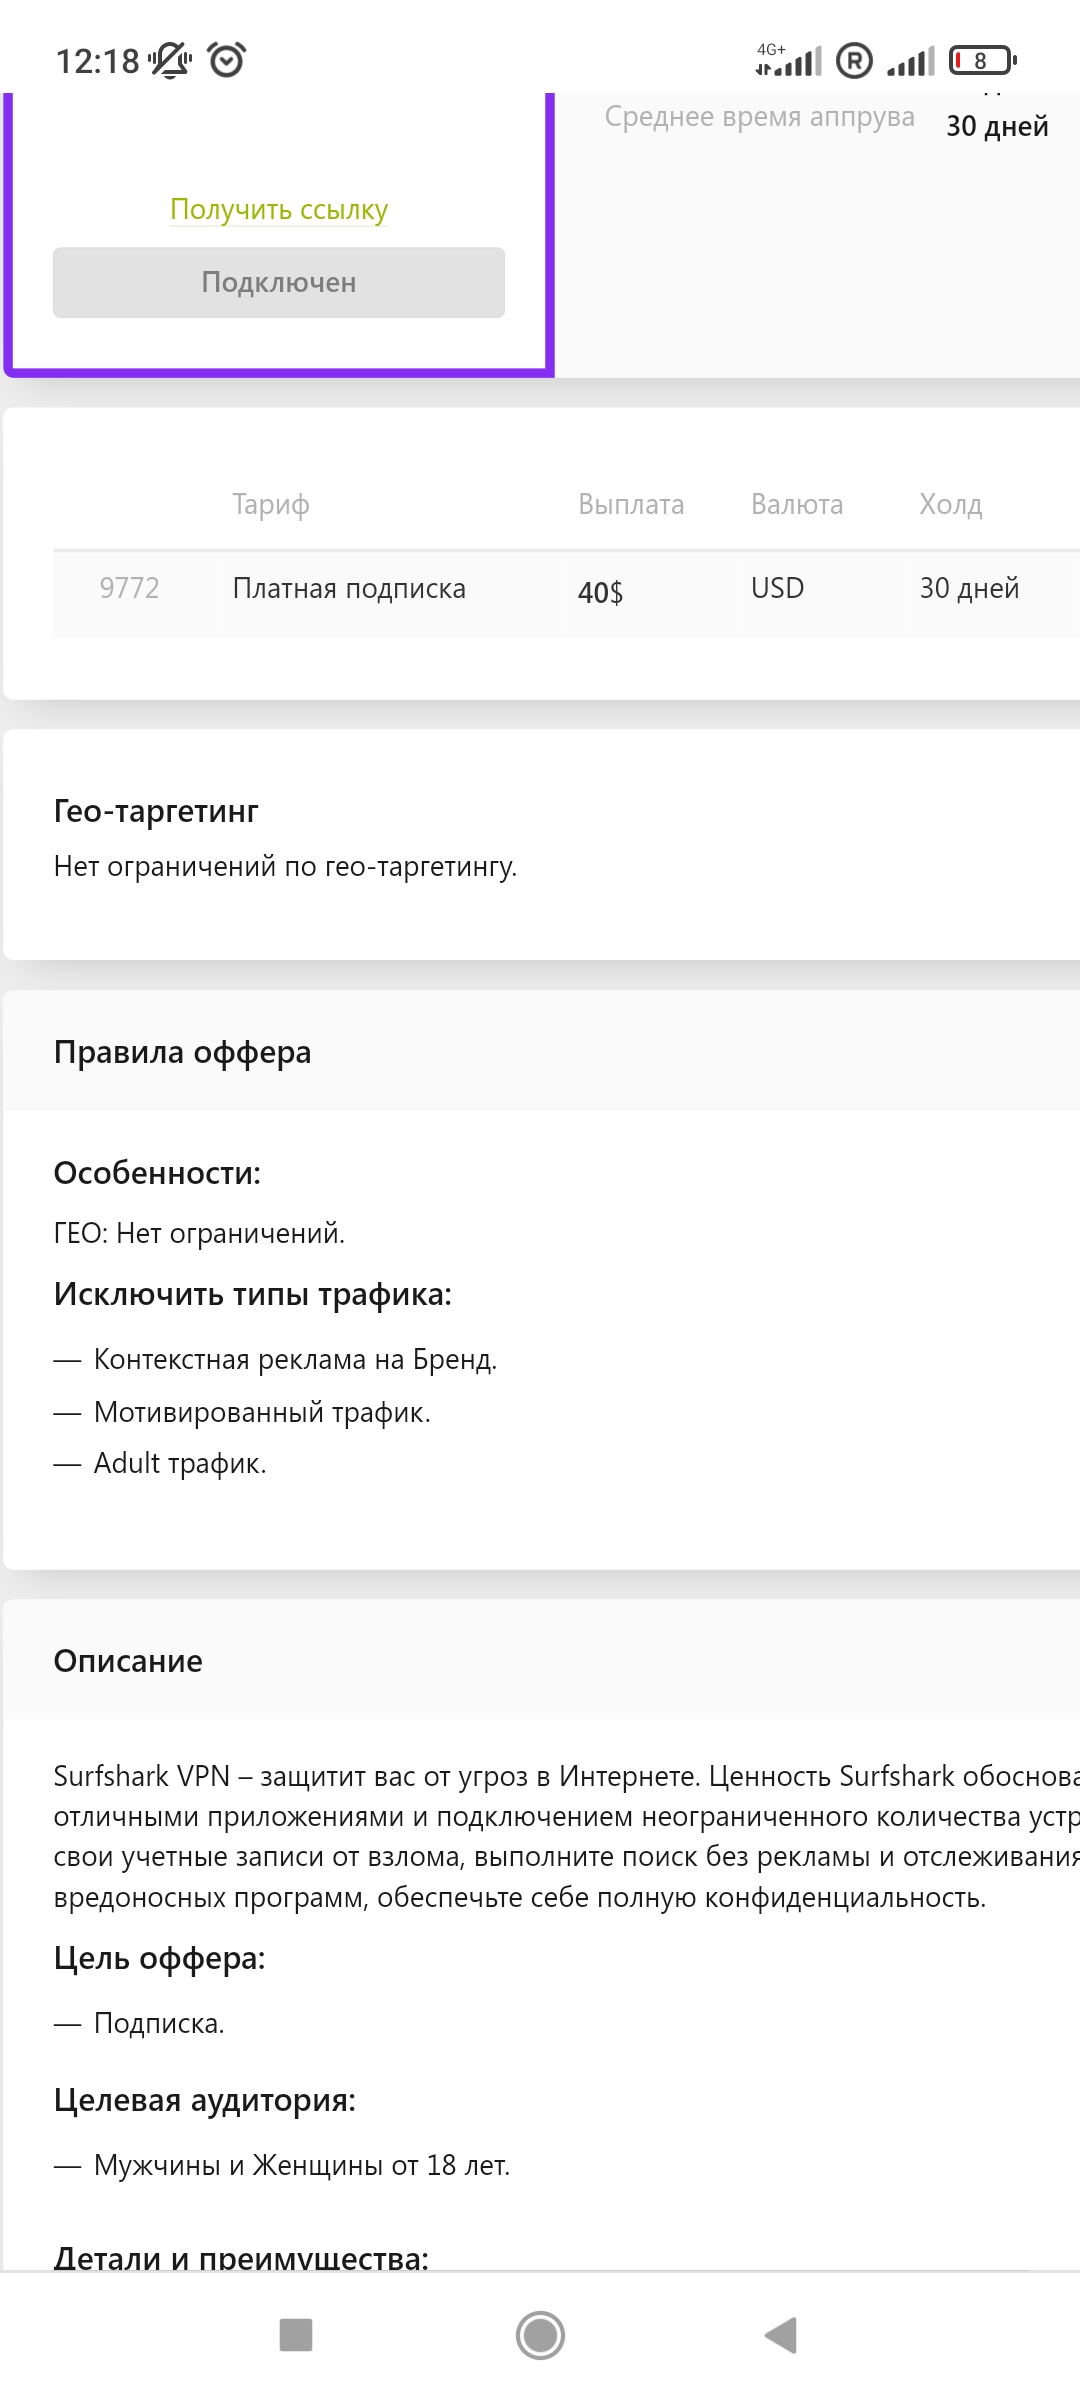Tap the Android back navigation triangle
Viewport: 1080px width, 2400px height.
[781, 2335]
